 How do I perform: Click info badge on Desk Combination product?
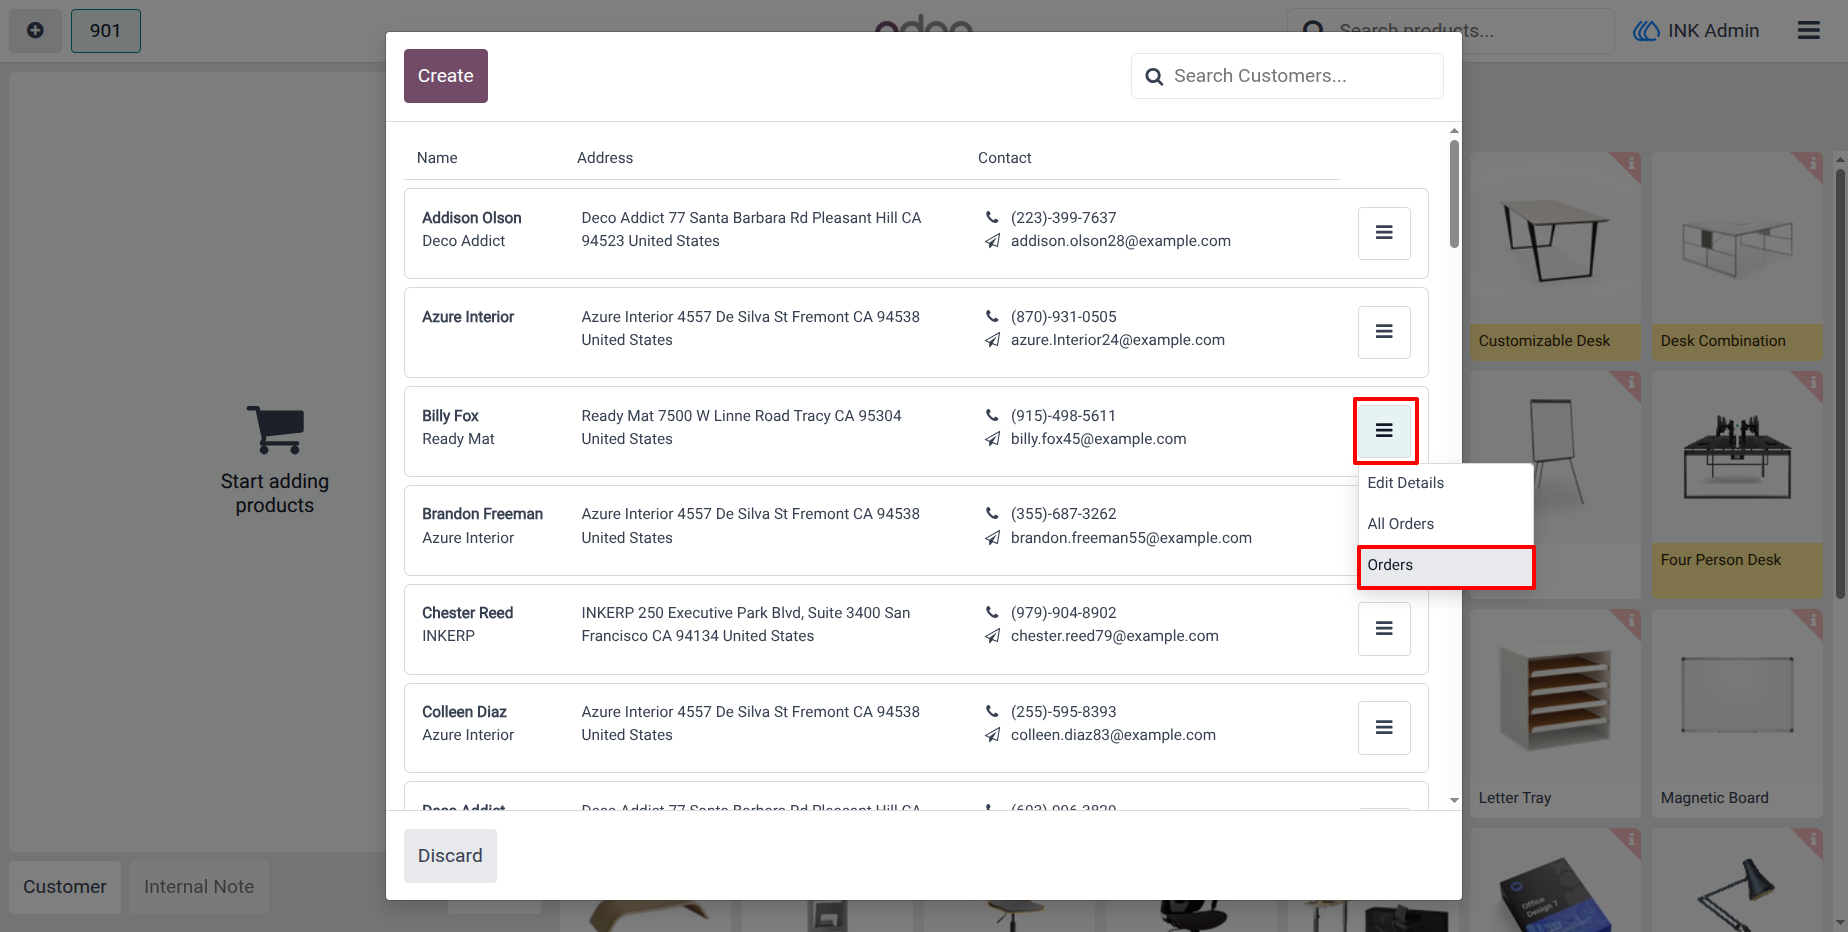pos(1811,163)
